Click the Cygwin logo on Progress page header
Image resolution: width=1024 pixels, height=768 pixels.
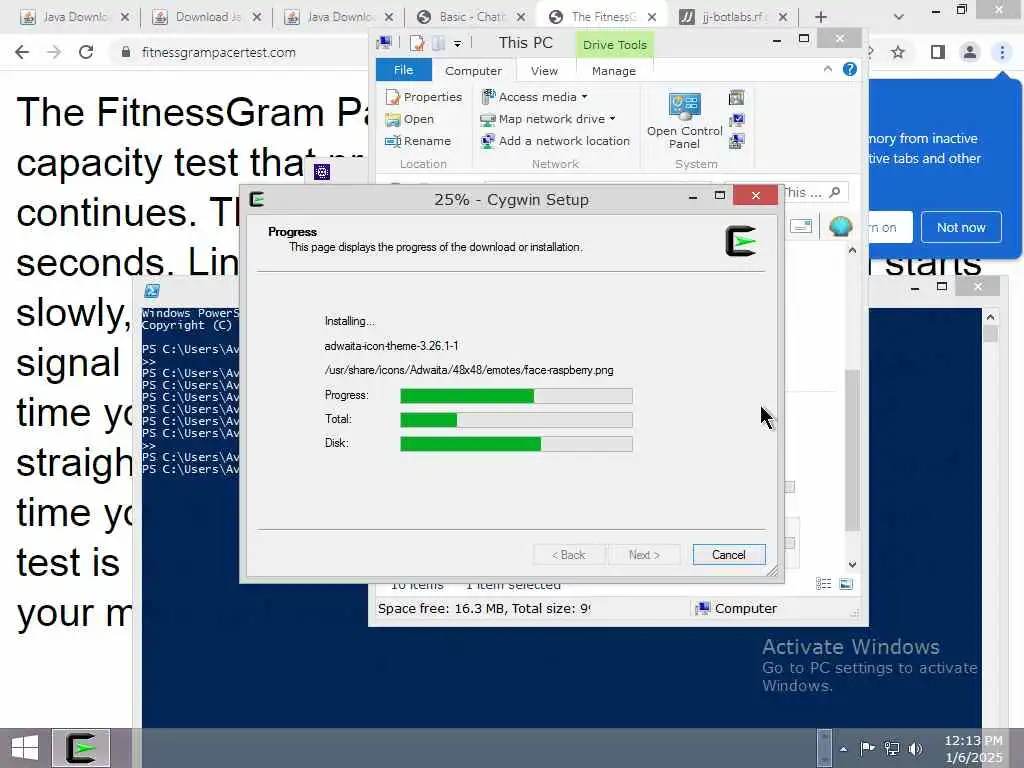click(x=741, y=241)
